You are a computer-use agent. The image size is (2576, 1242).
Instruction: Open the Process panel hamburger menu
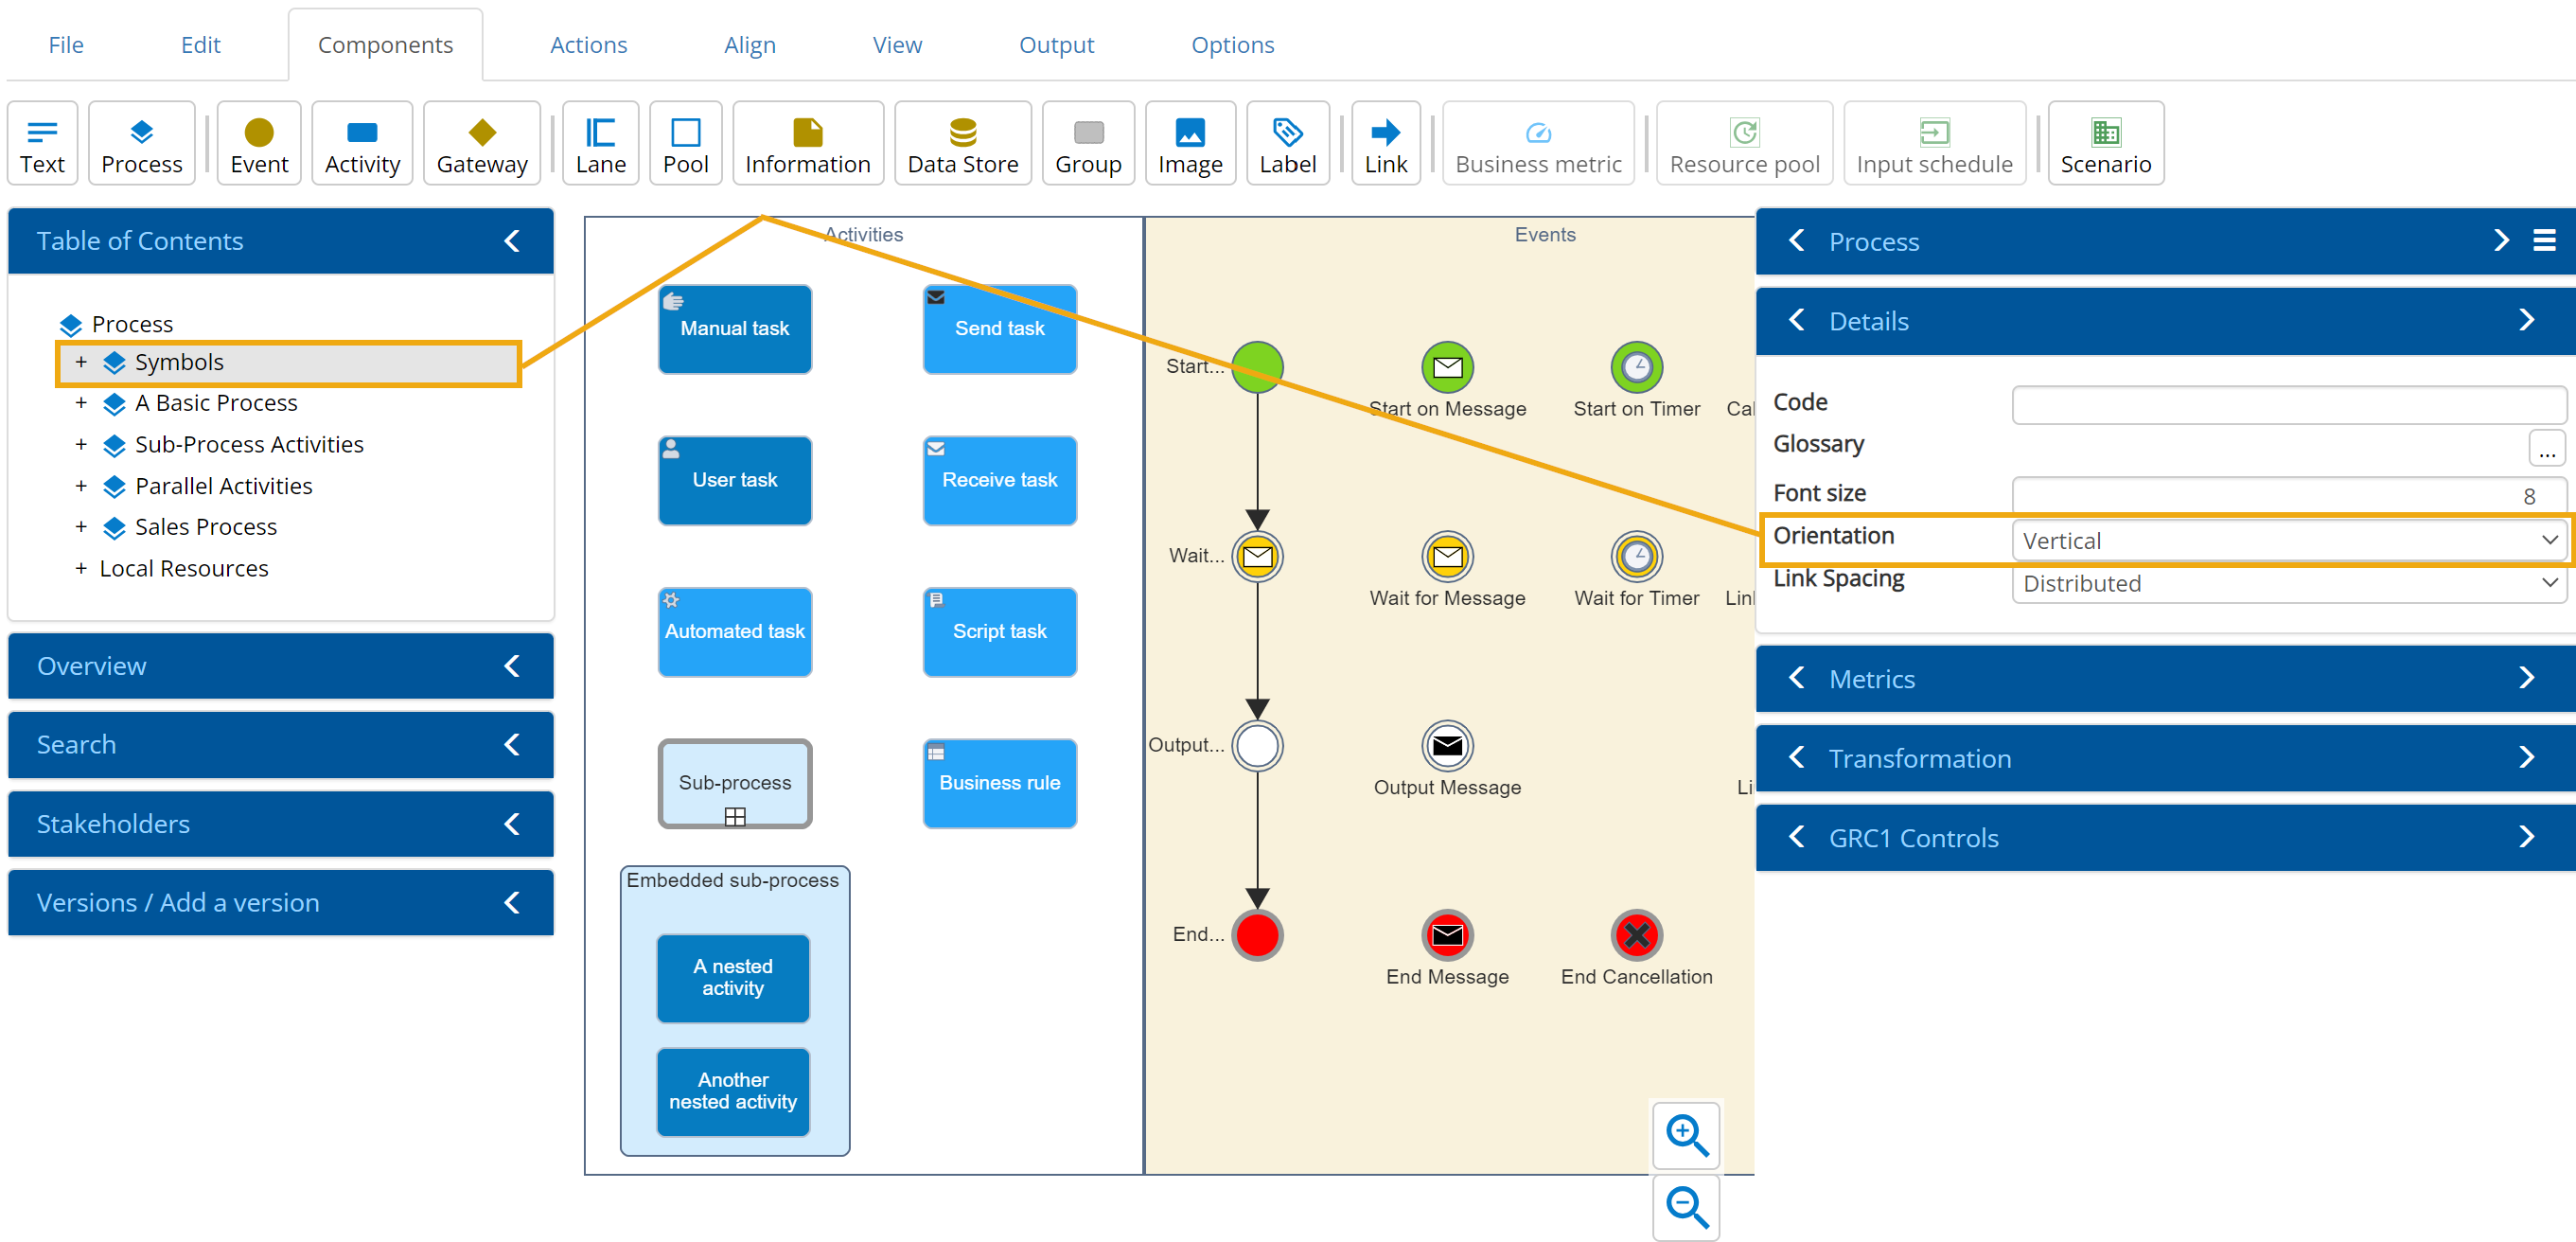pyautogui.click(x=2544, y=241)
